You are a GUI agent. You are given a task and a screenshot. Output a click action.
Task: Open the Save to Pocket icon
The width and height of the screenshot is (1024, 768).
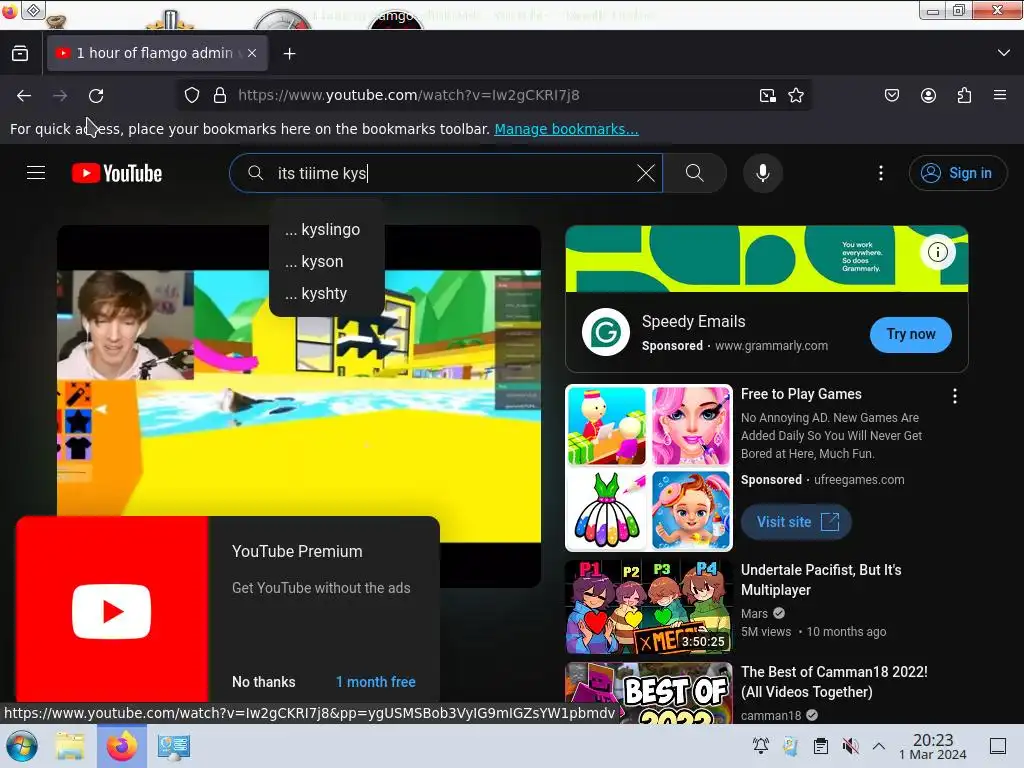[891, 95]
